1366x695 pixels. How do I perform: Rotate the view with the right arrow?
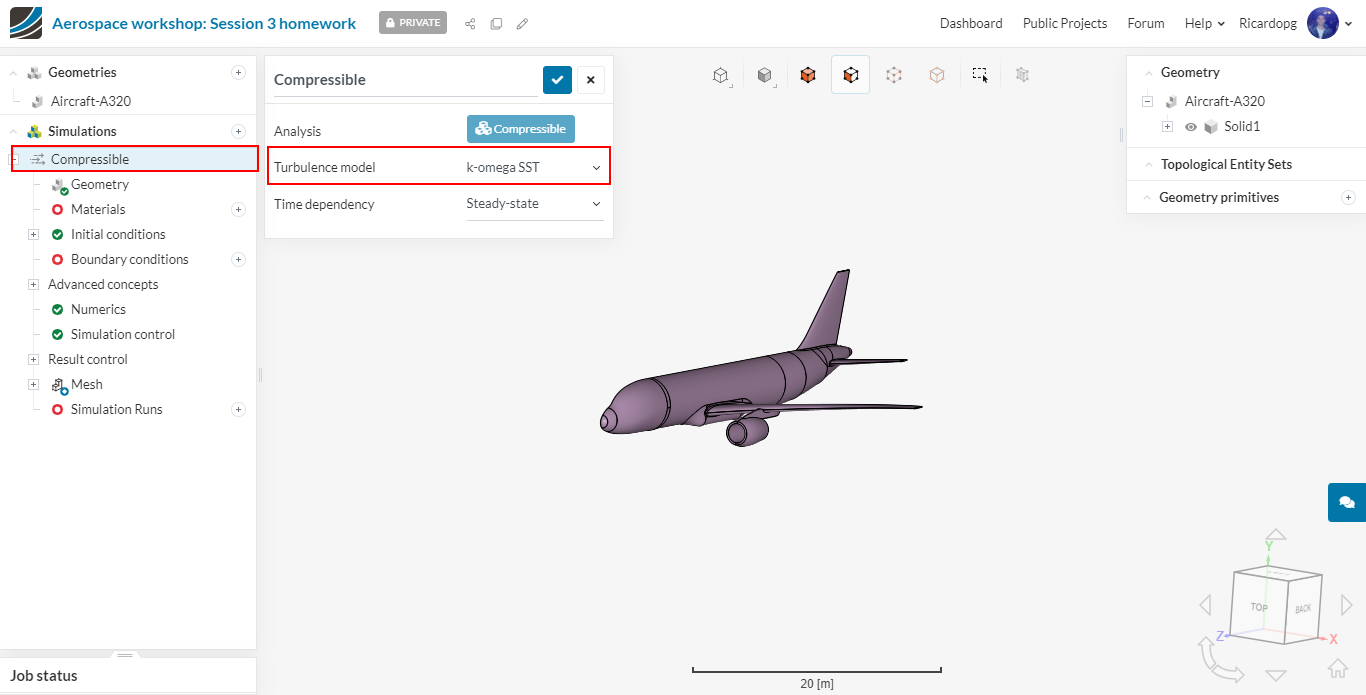[x=1346, y=604]
